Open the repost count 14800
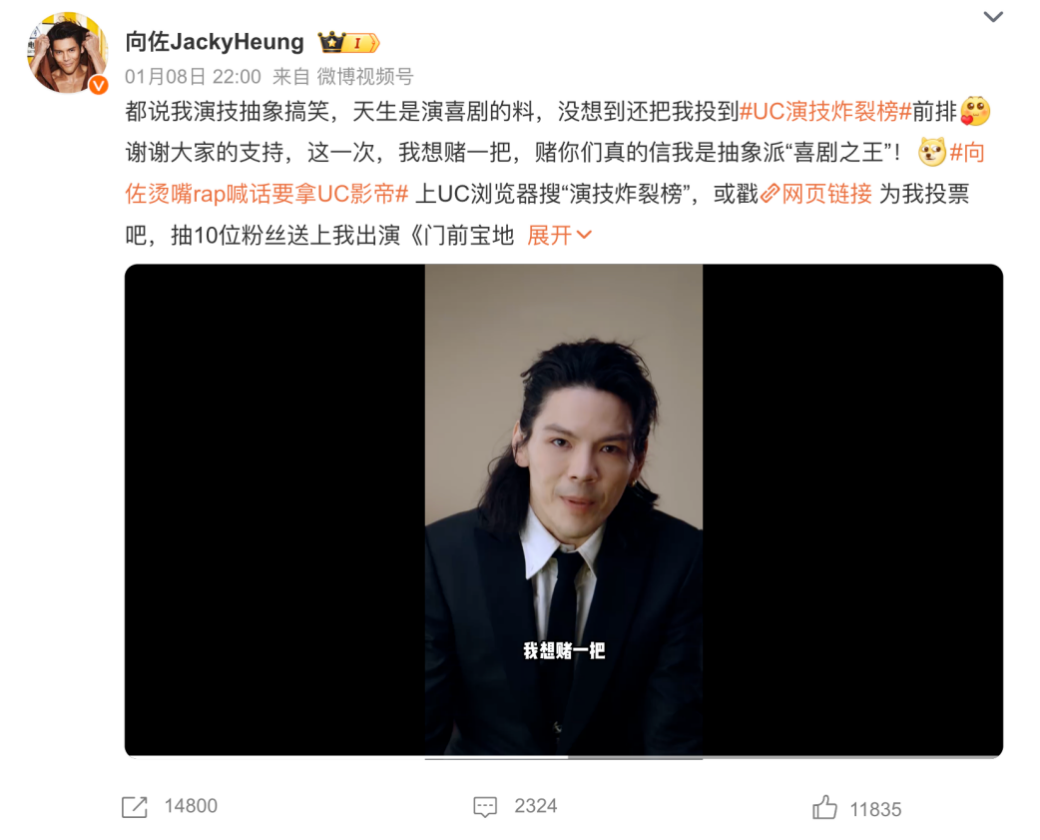This screenshot has width=1040, height=840. [191, 806]
